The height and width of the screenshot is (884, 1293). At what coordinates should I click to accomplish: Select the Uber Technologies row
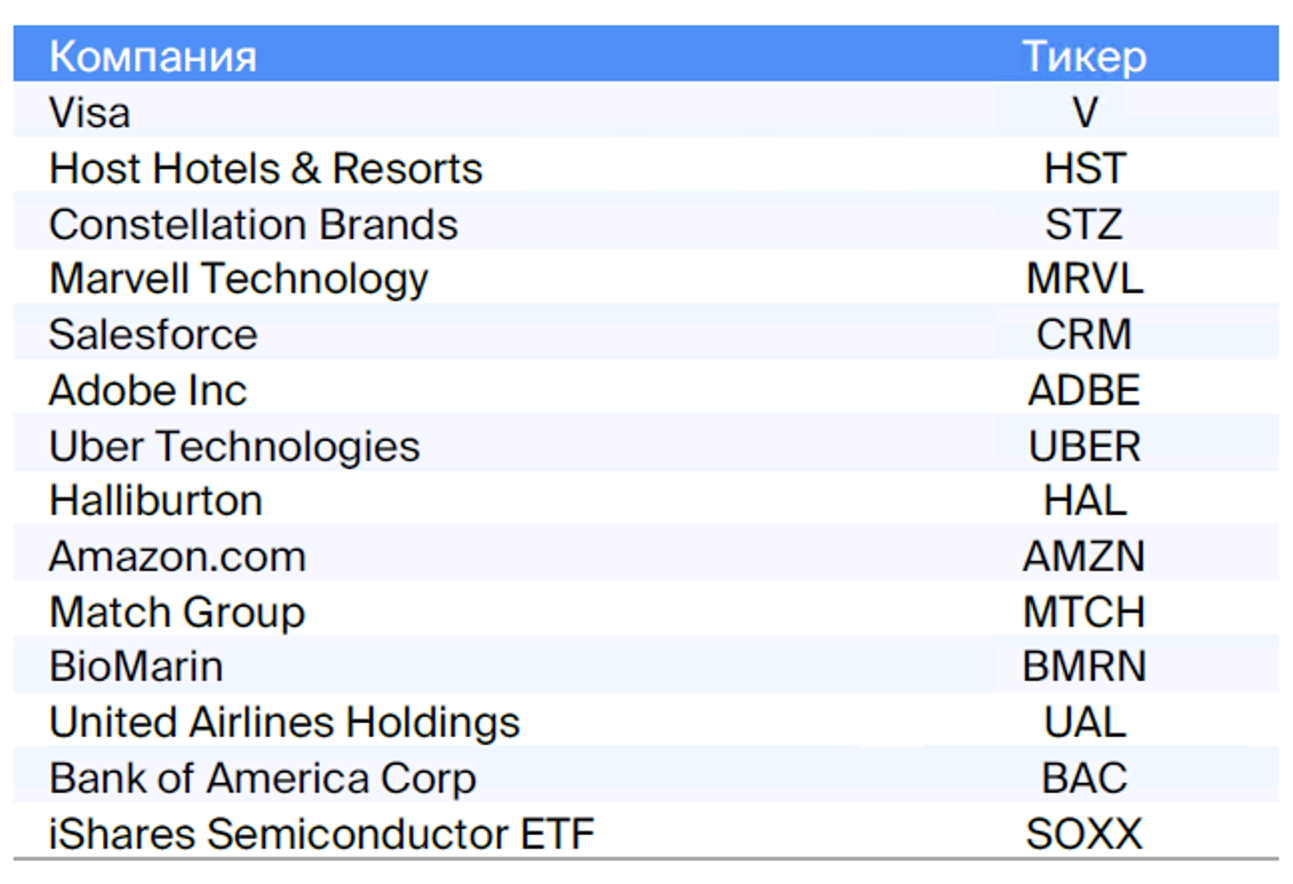coord(646,446)
